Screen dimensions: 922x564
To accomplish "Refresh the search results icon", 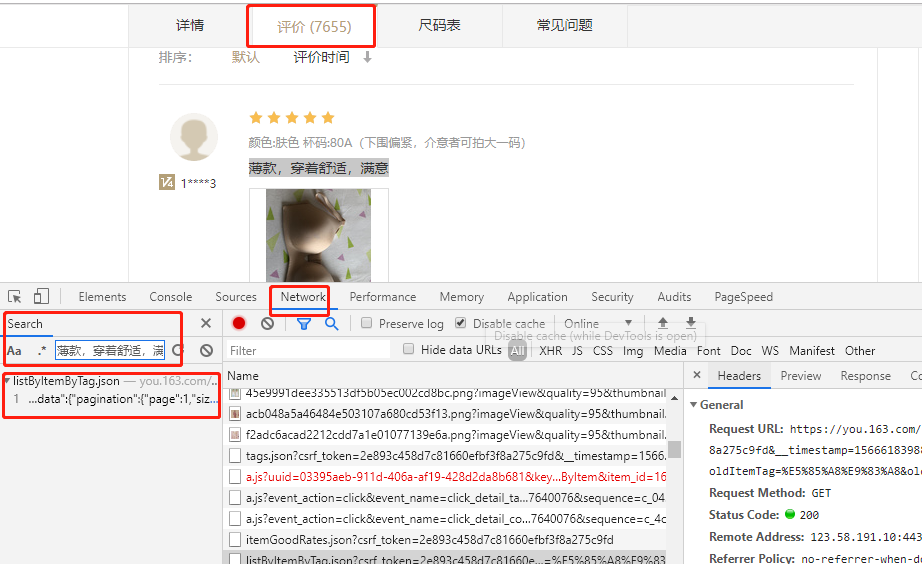I will 178,351.
